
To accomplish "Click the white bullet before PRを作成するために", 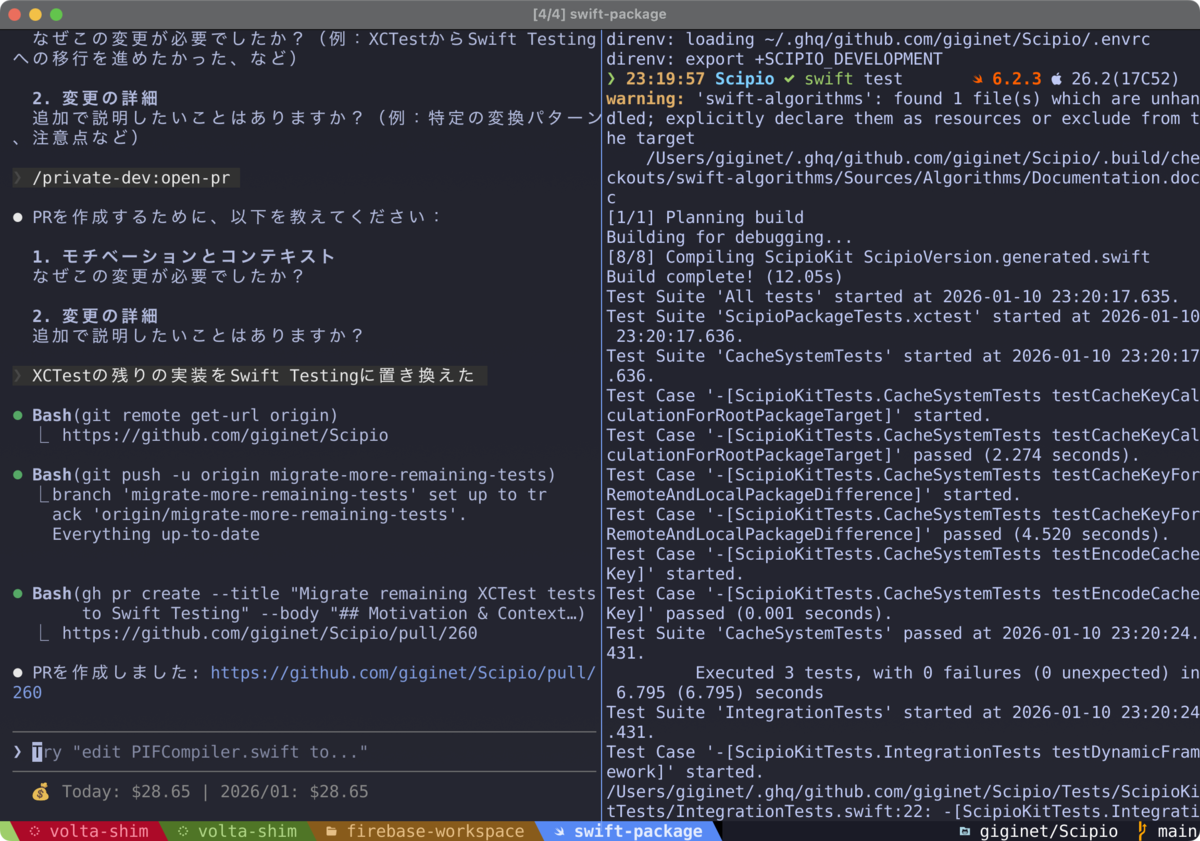I will tap(18, 217).
